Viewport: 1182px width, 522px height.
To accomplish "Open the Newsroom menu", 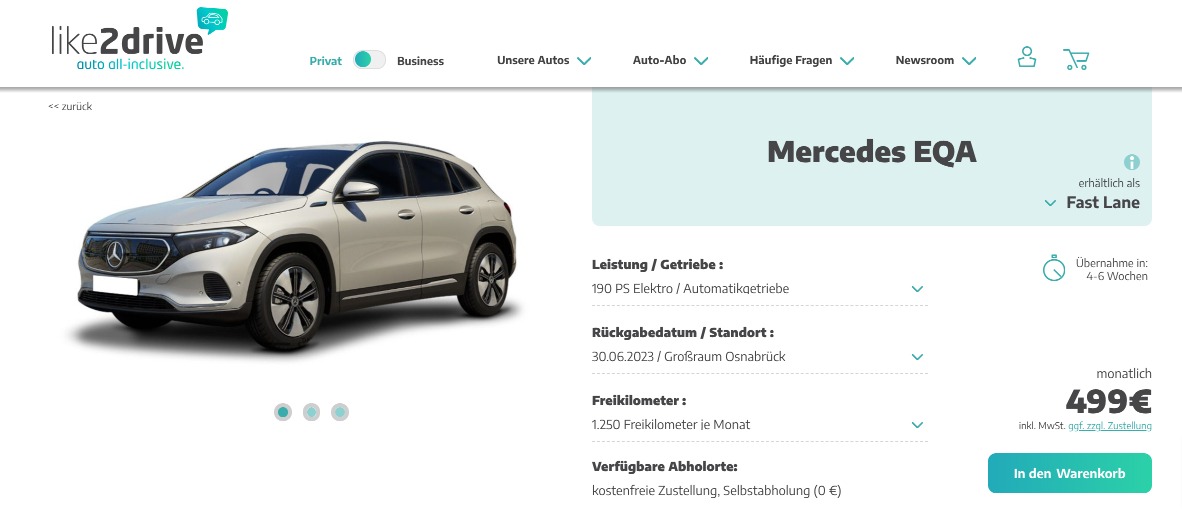I will [x=935, y=60].
